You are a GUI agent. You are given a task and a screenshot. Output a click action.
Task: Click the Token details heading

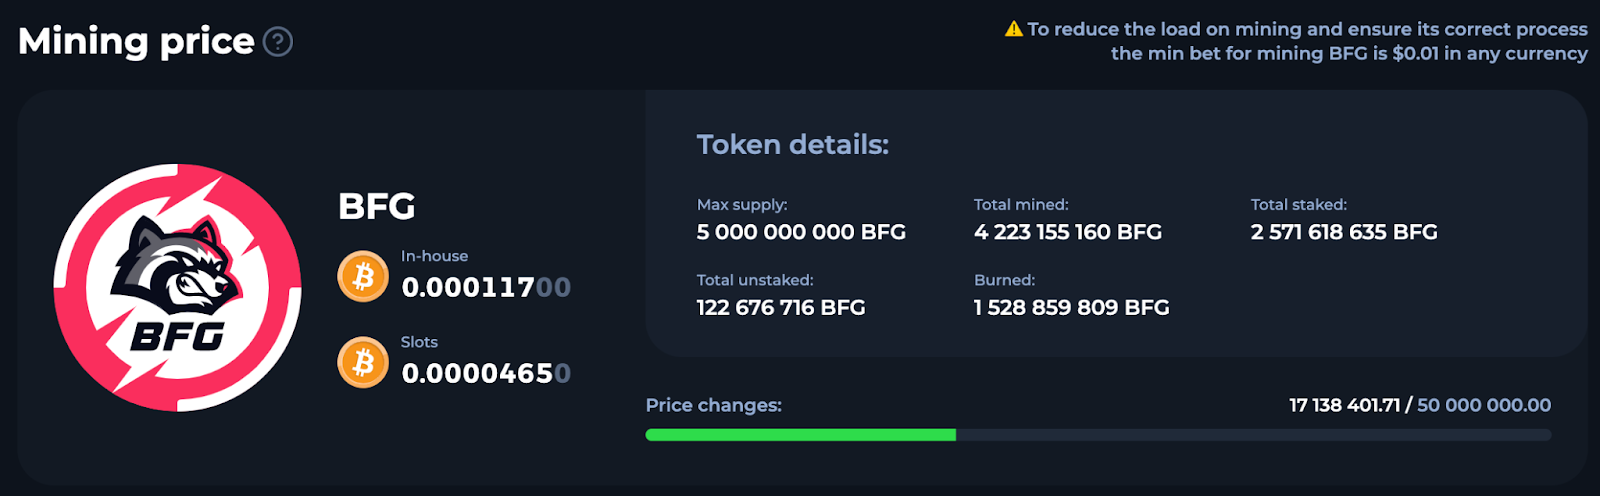(792, 145)
